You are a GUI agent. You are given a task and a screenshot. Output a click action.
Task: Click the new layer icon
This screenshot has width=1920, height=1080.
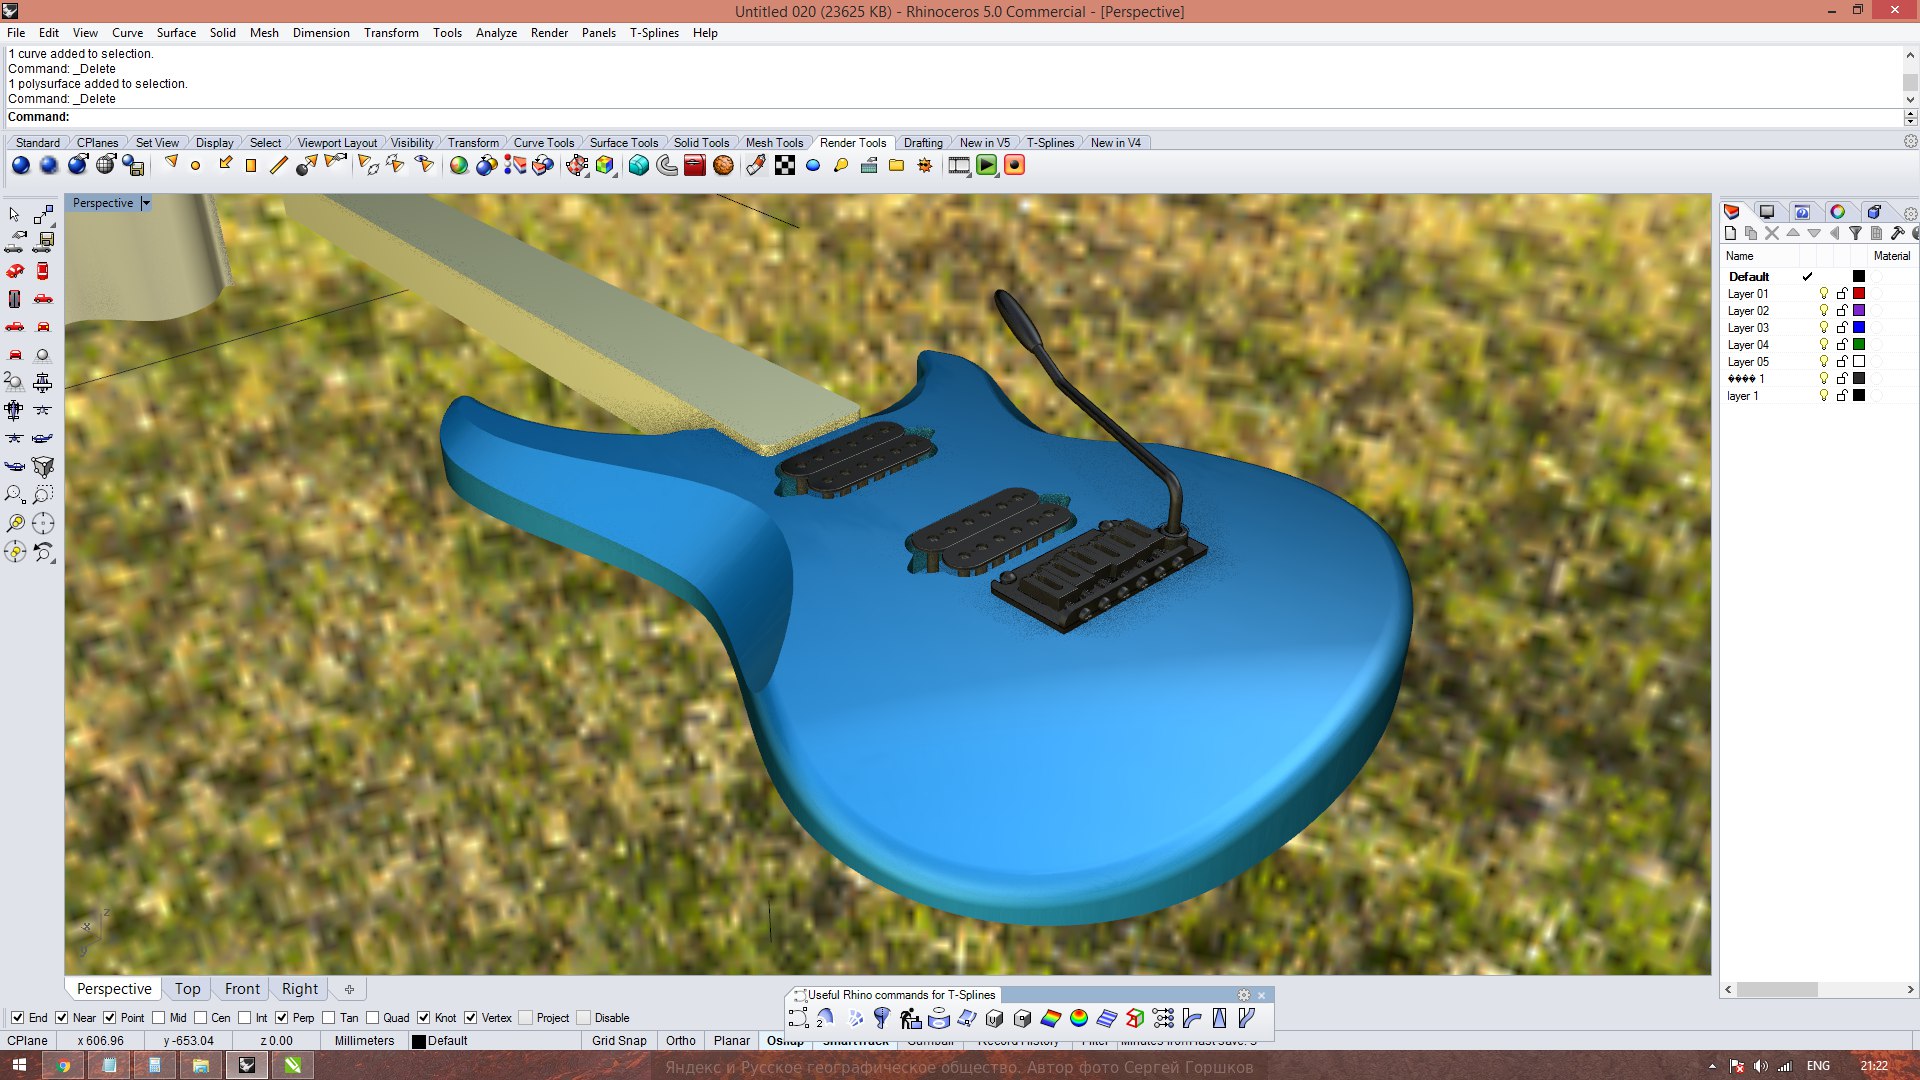click(1731, 233)
